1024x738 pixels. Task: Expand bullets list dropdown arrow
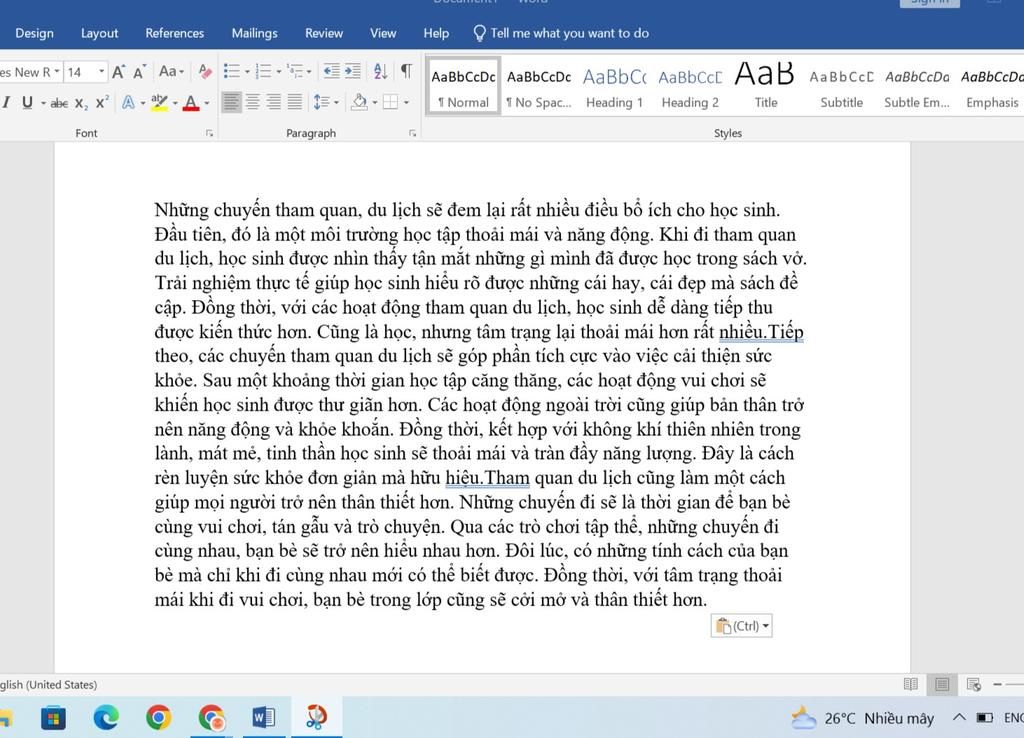248,72
